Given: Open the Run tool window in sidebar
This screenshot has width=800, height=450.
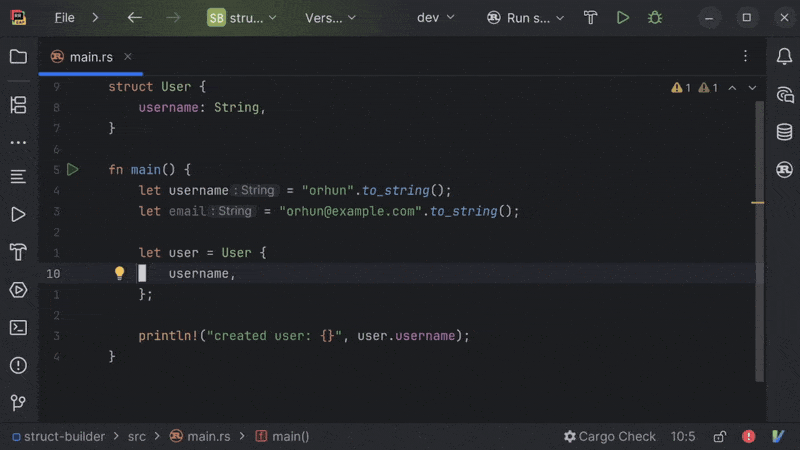Looking at the screenshot, I should pos(18,214).
